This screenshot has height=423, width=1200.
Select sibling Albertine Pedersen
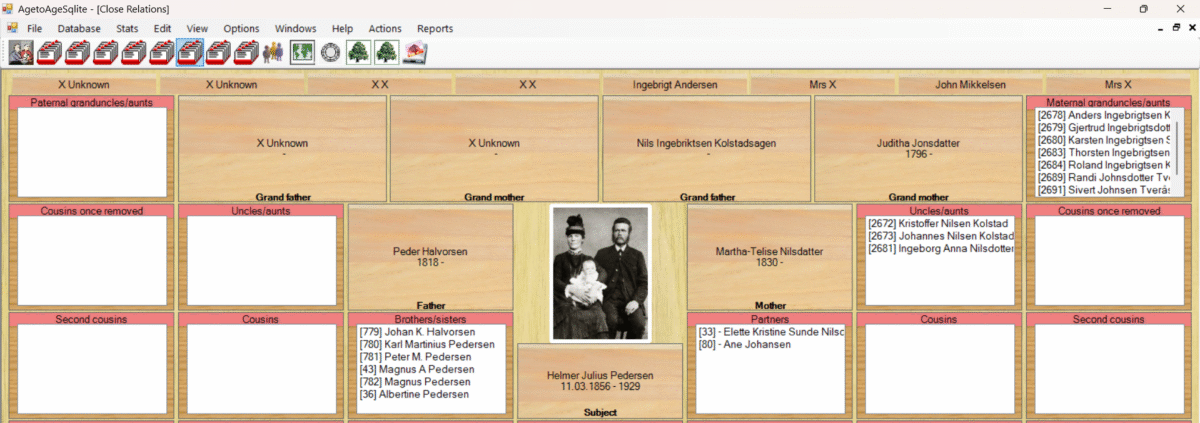[414, 394]
